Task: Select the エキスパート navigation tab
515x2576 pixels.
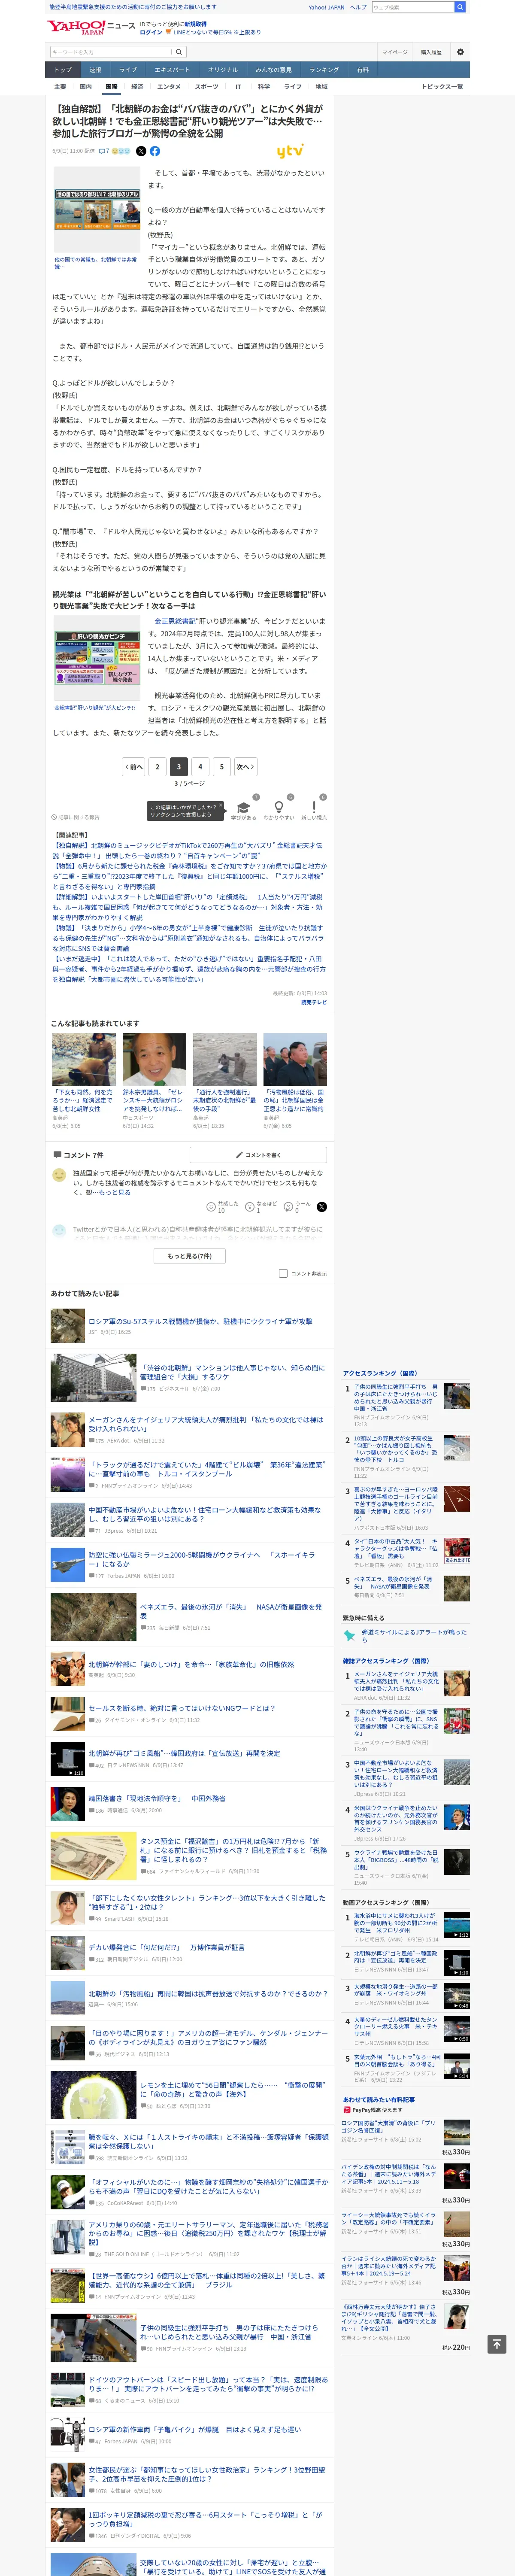Action: [172, 70]
